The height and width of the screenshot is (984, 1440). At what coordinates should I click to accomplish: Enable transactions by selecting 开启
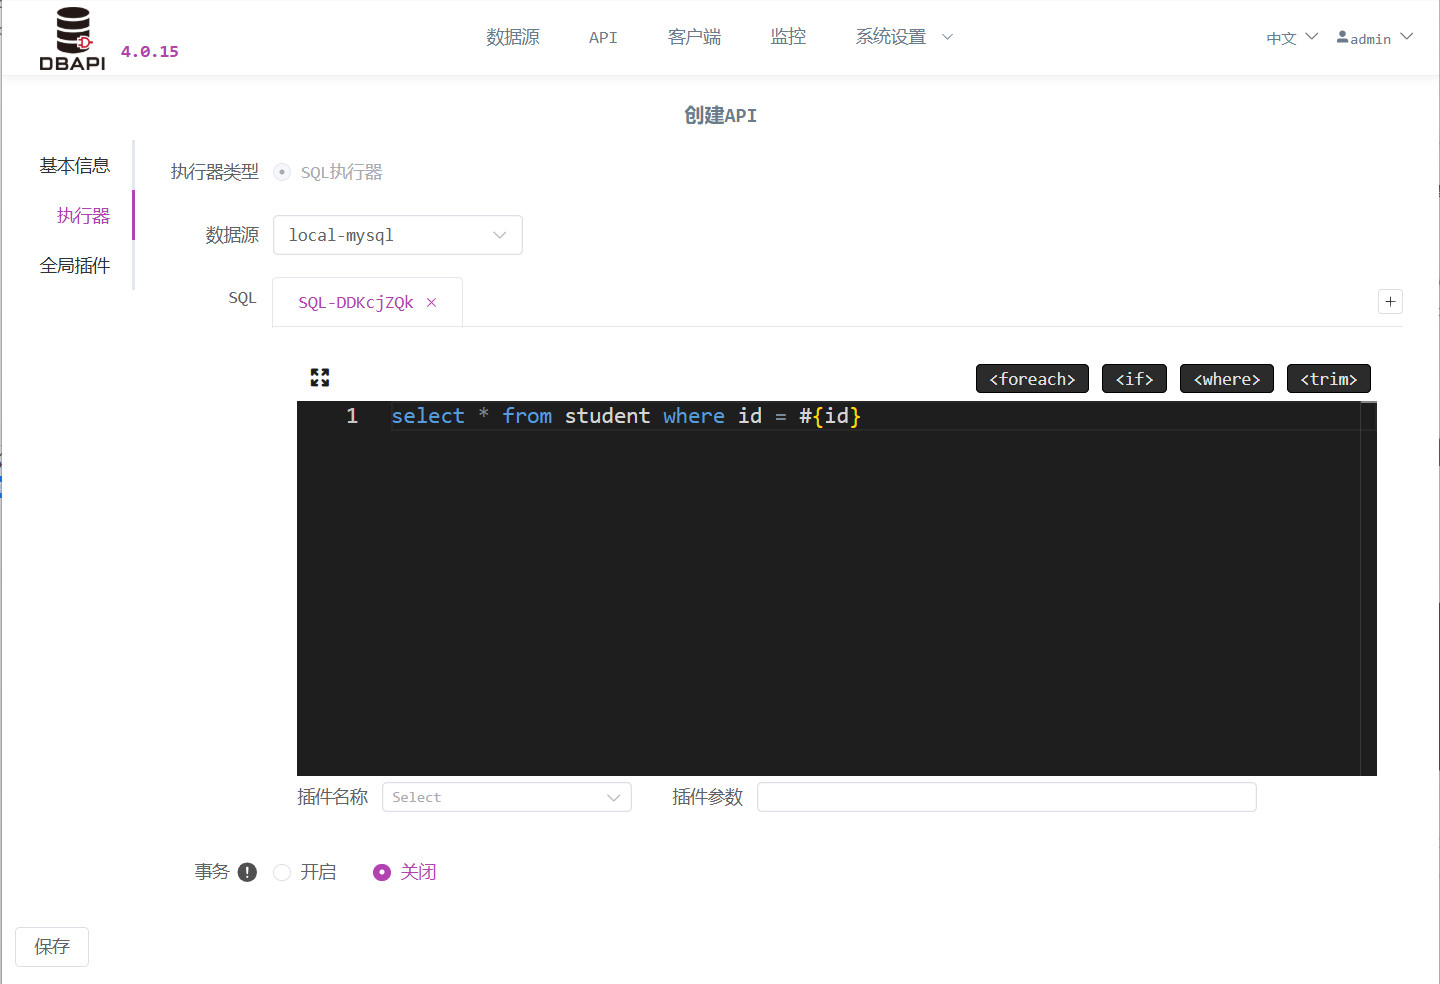coord(282,872)
